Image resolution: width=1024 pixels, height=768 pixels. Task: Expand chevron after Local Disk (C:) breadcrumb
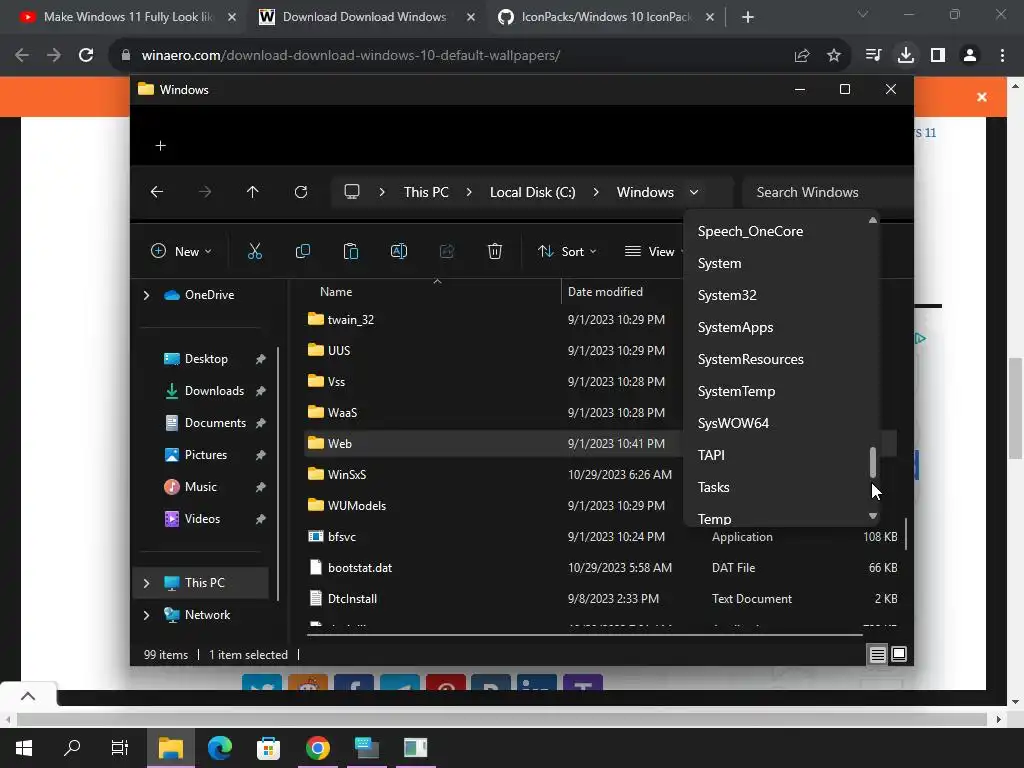click(596, 192)
